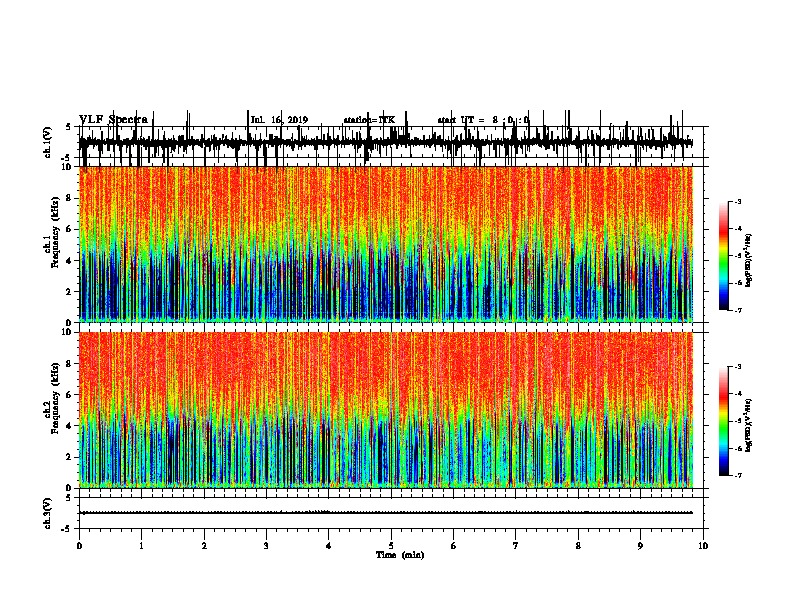Click the '10' tick on the time axis

[x=703, y=546]
